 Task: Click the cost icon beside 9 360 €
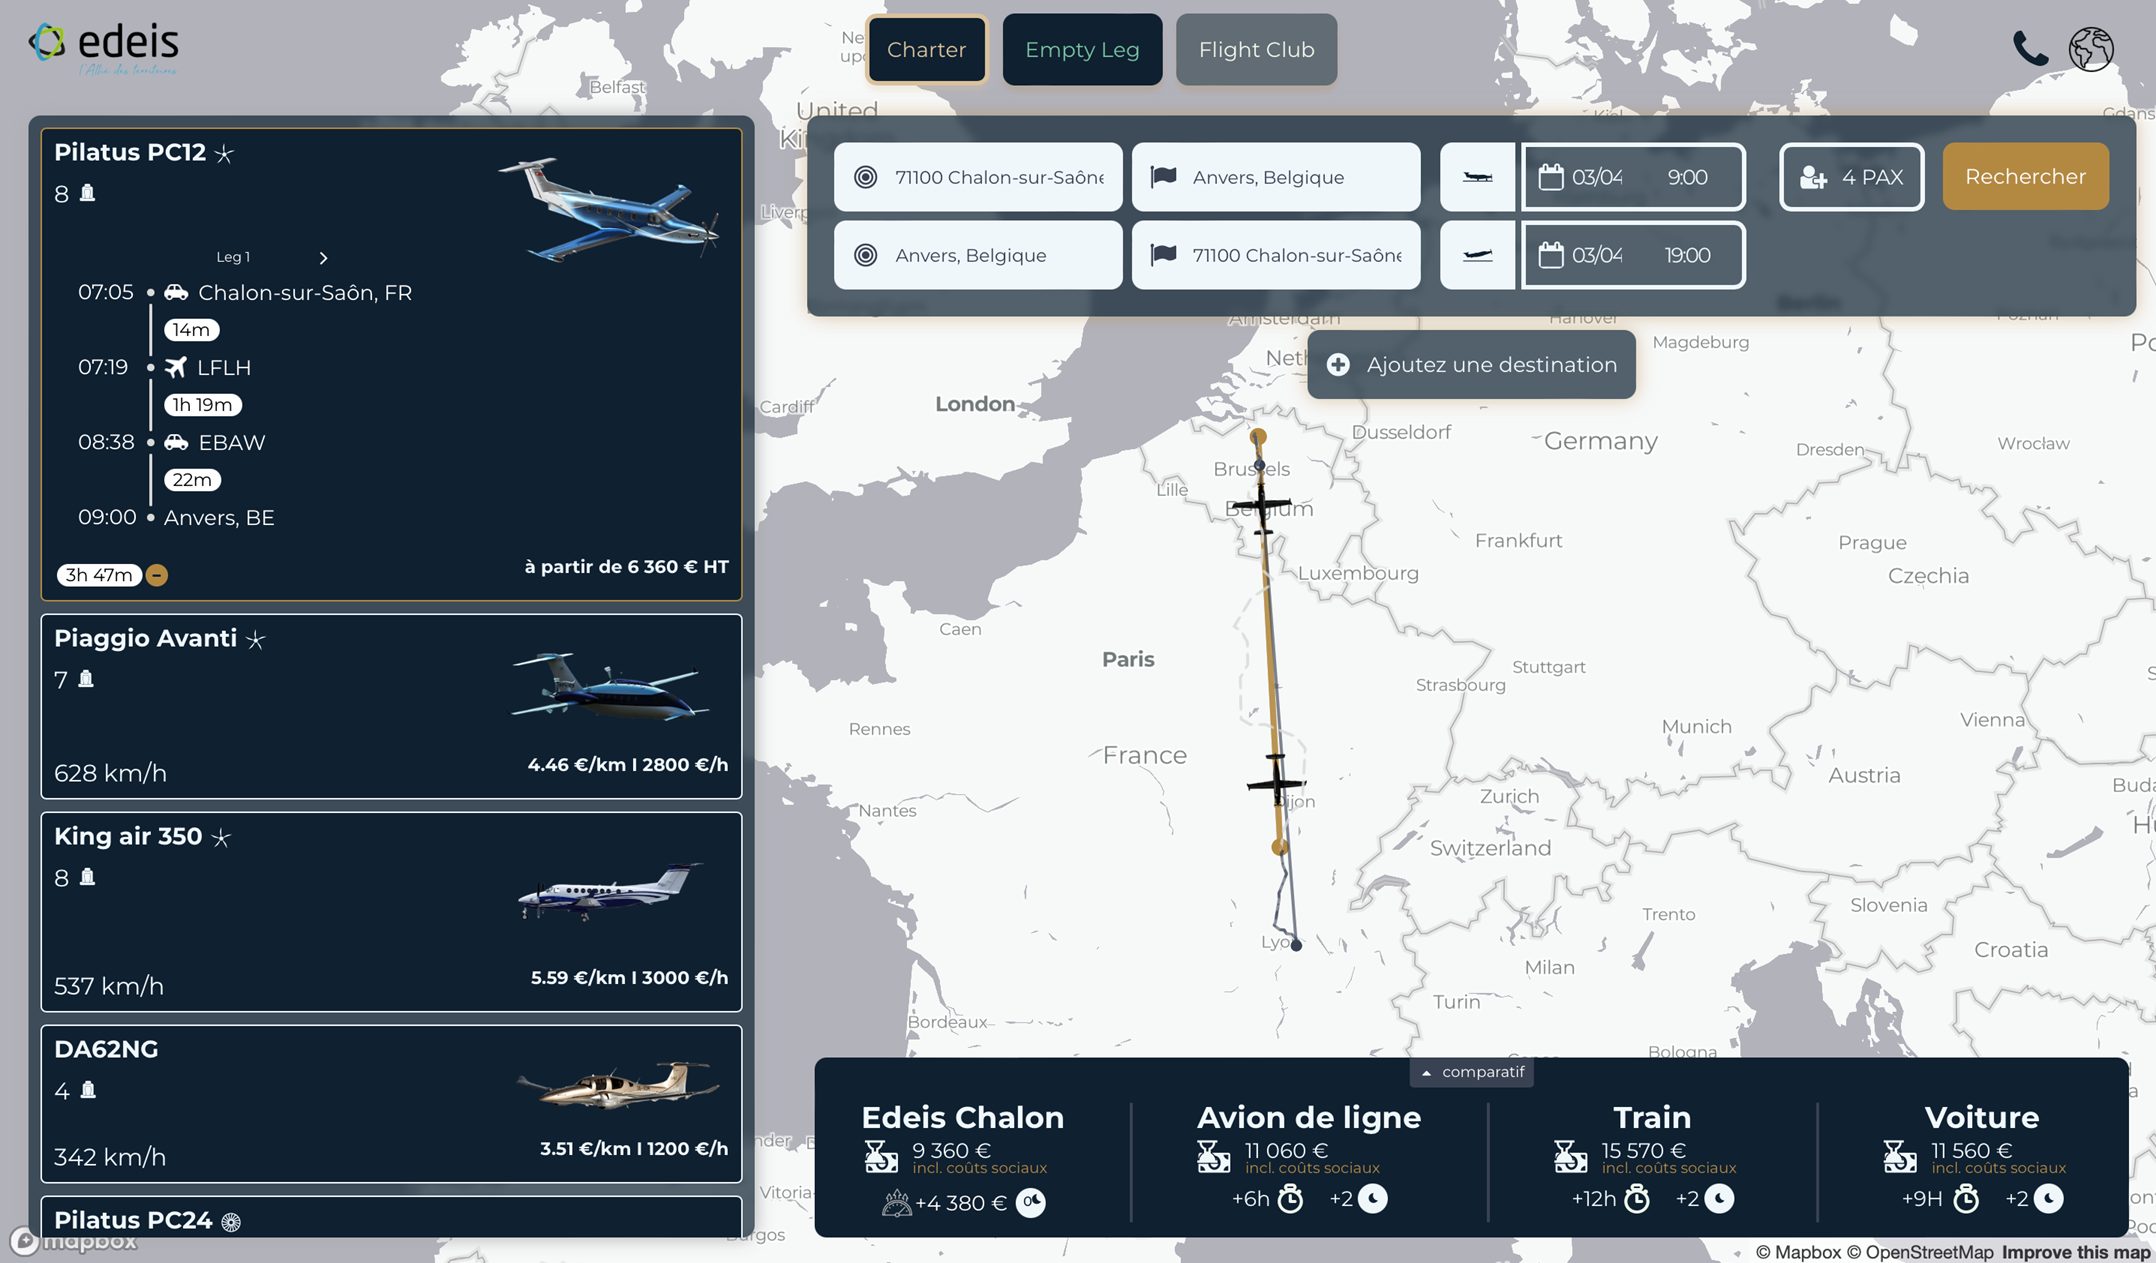(x=881, y=1157)
